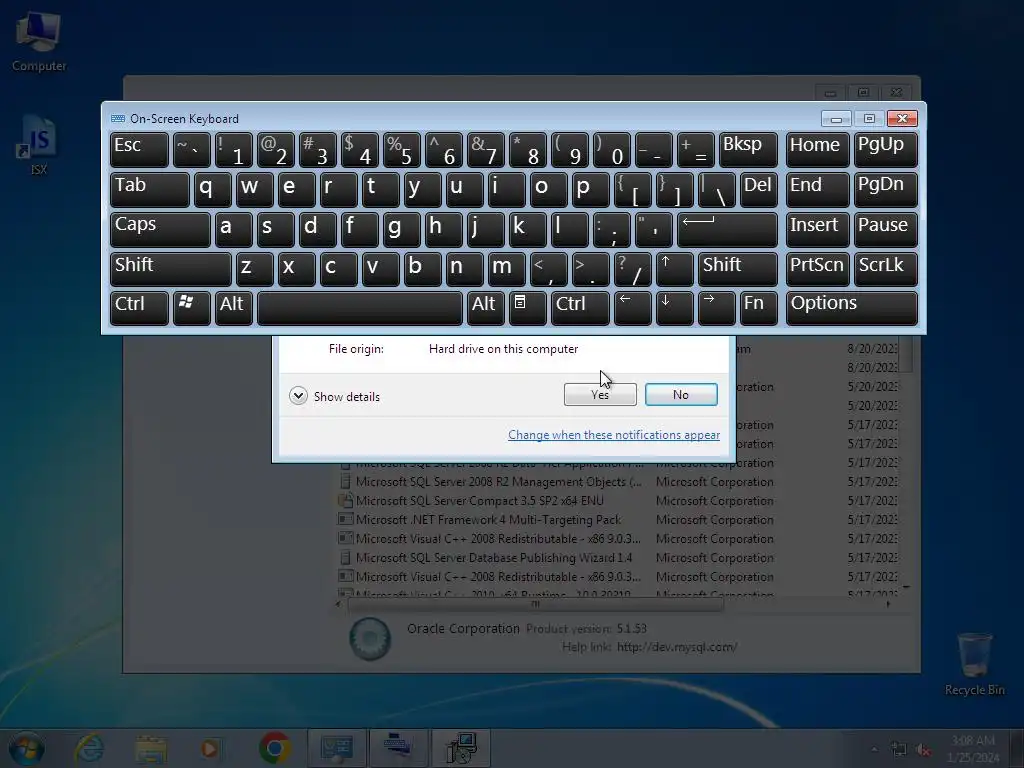Open Windows Explorer from taskbar
Viewport: 1024px width, 768px height.
pos(151,748)
